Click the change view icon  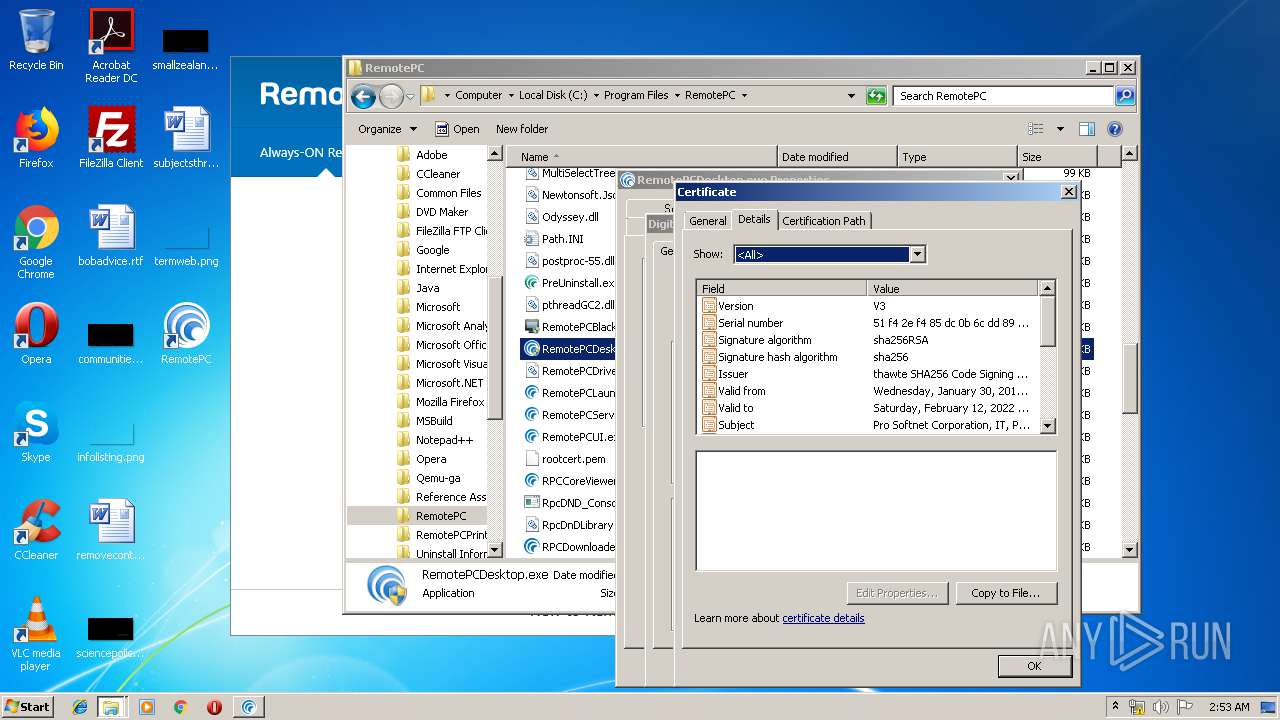pos(1036,129)
